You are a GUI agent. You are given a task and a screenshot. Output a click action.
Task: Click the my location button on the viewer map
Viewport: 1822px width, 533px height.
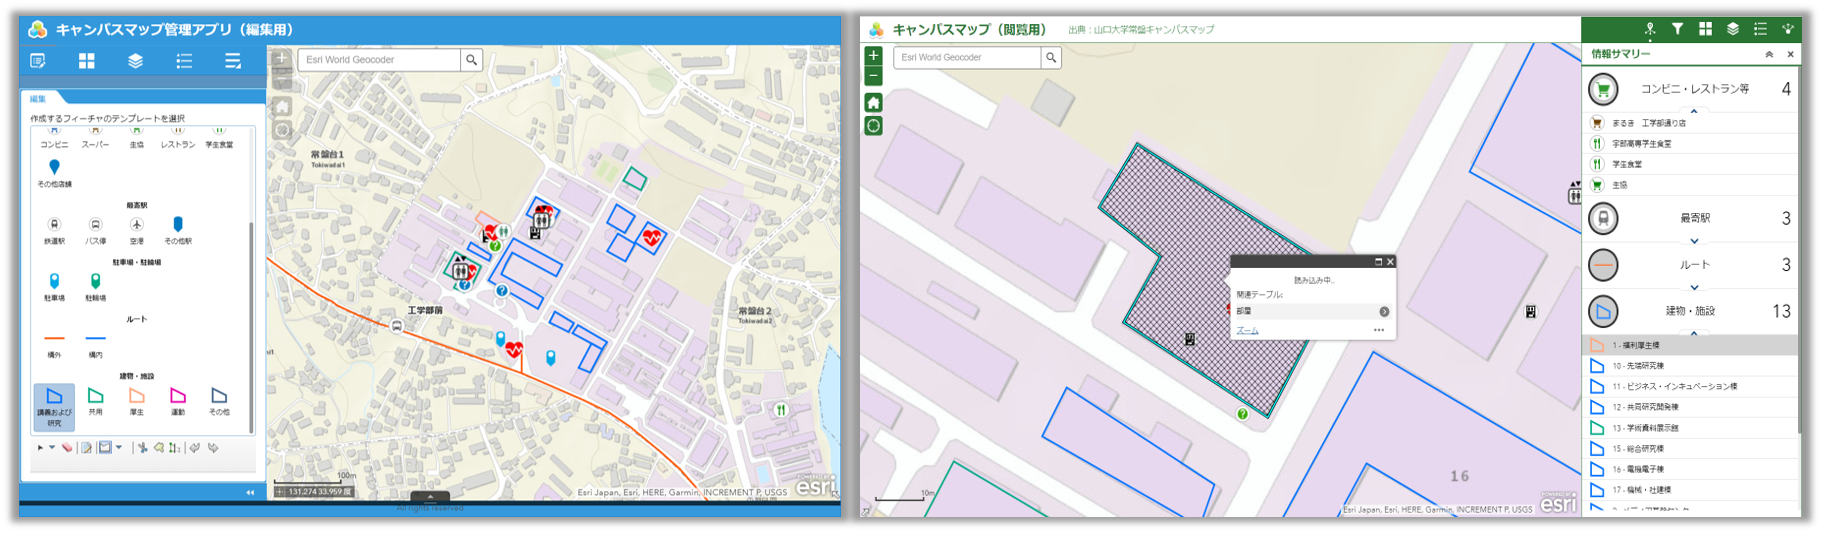point(873,126)
